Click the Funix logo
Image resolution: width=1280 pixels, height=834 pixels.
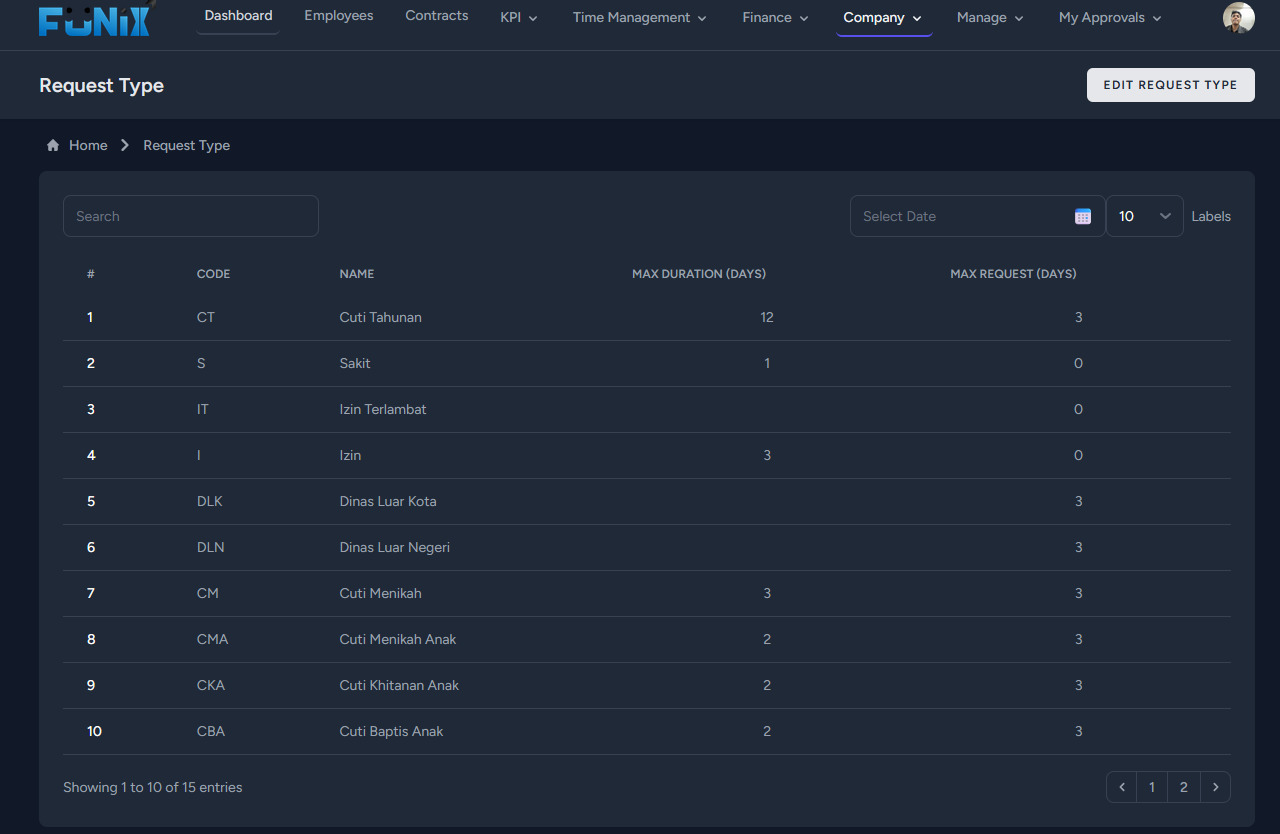point(96,20)
